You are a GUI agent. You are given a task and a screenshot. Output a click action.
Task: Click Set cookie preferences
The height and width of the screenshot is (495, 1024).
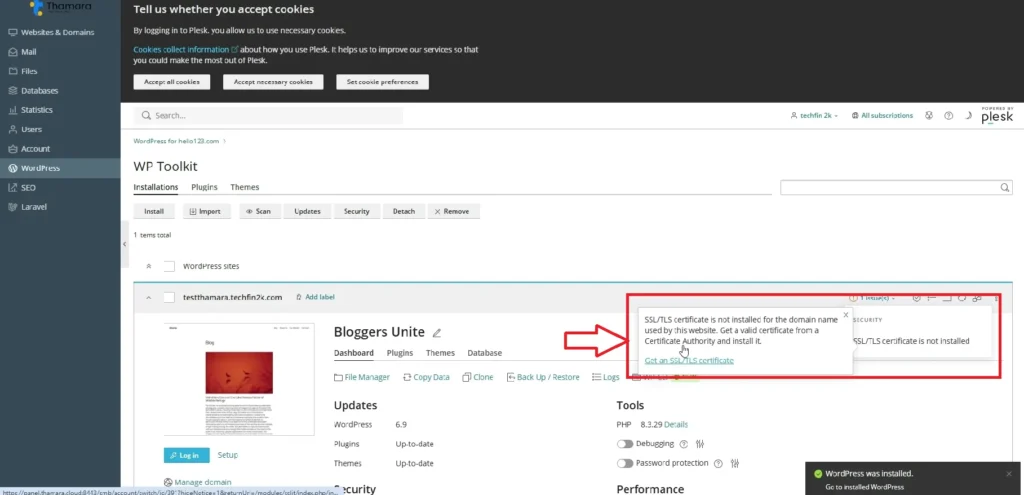[383, 82]
